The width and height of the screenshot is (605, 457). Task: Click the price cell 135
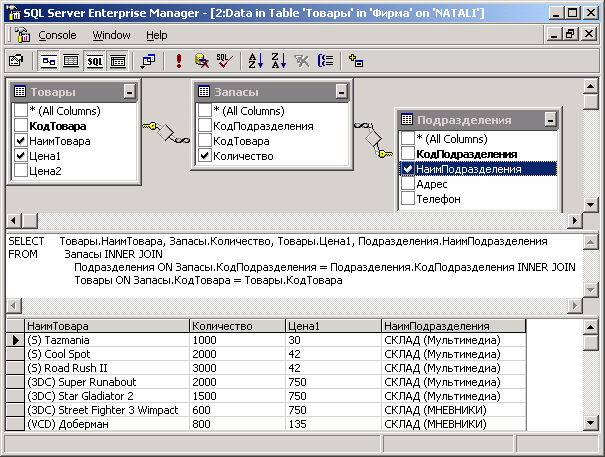click(333, 424)
